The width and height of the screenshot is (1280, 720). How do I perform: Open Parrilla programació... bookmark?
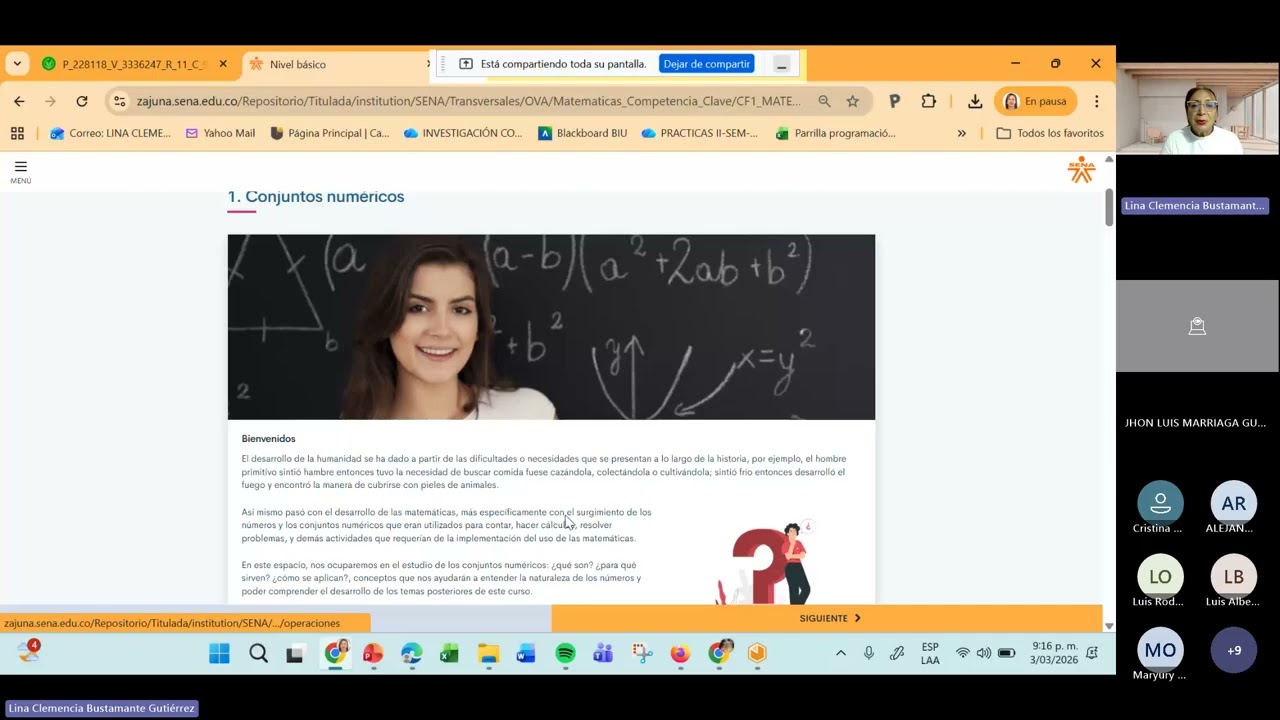click(x=835, y=133)
